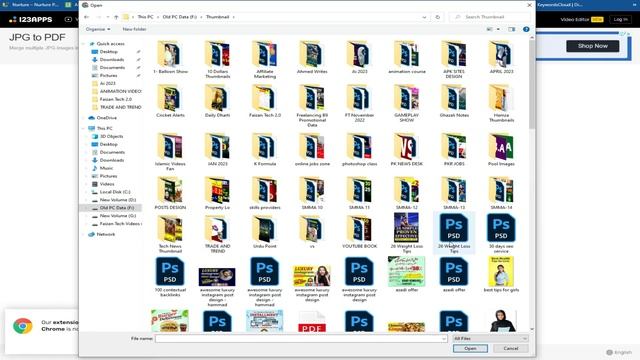
Task: Click 'Log in' on the 123APPS page
Action: (x=620, y=19)
